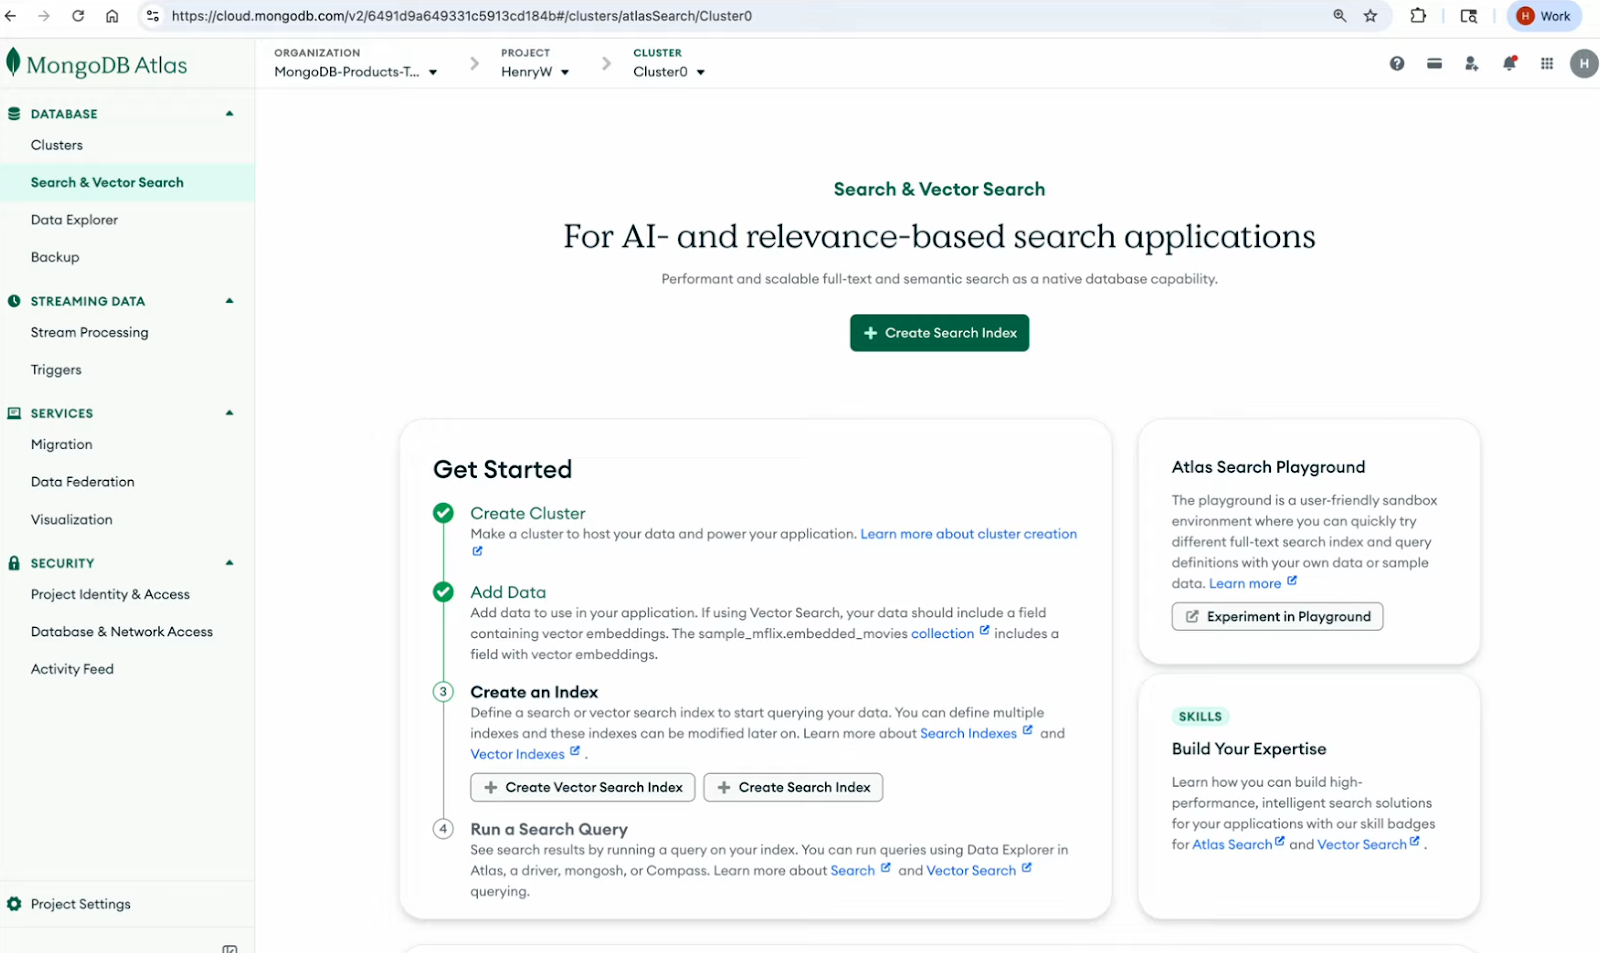Open Data Explorer in sidebar
The width and height of the screenshot is (1600, 953).
click(74, 220)
